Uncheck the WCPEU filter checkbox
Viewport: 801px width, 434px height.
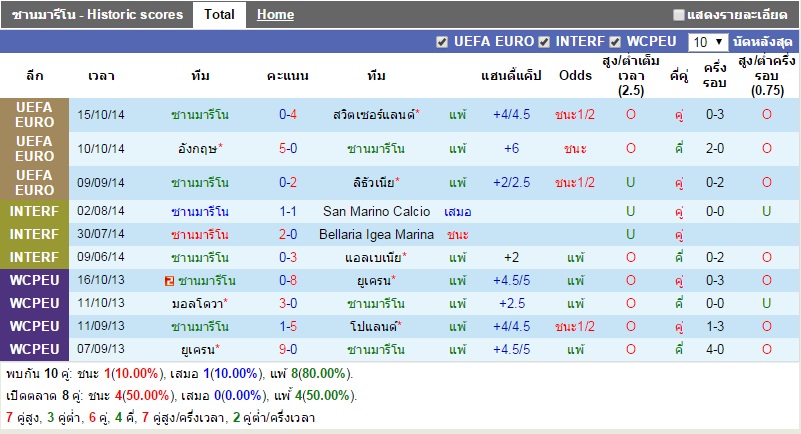[615, 42]
